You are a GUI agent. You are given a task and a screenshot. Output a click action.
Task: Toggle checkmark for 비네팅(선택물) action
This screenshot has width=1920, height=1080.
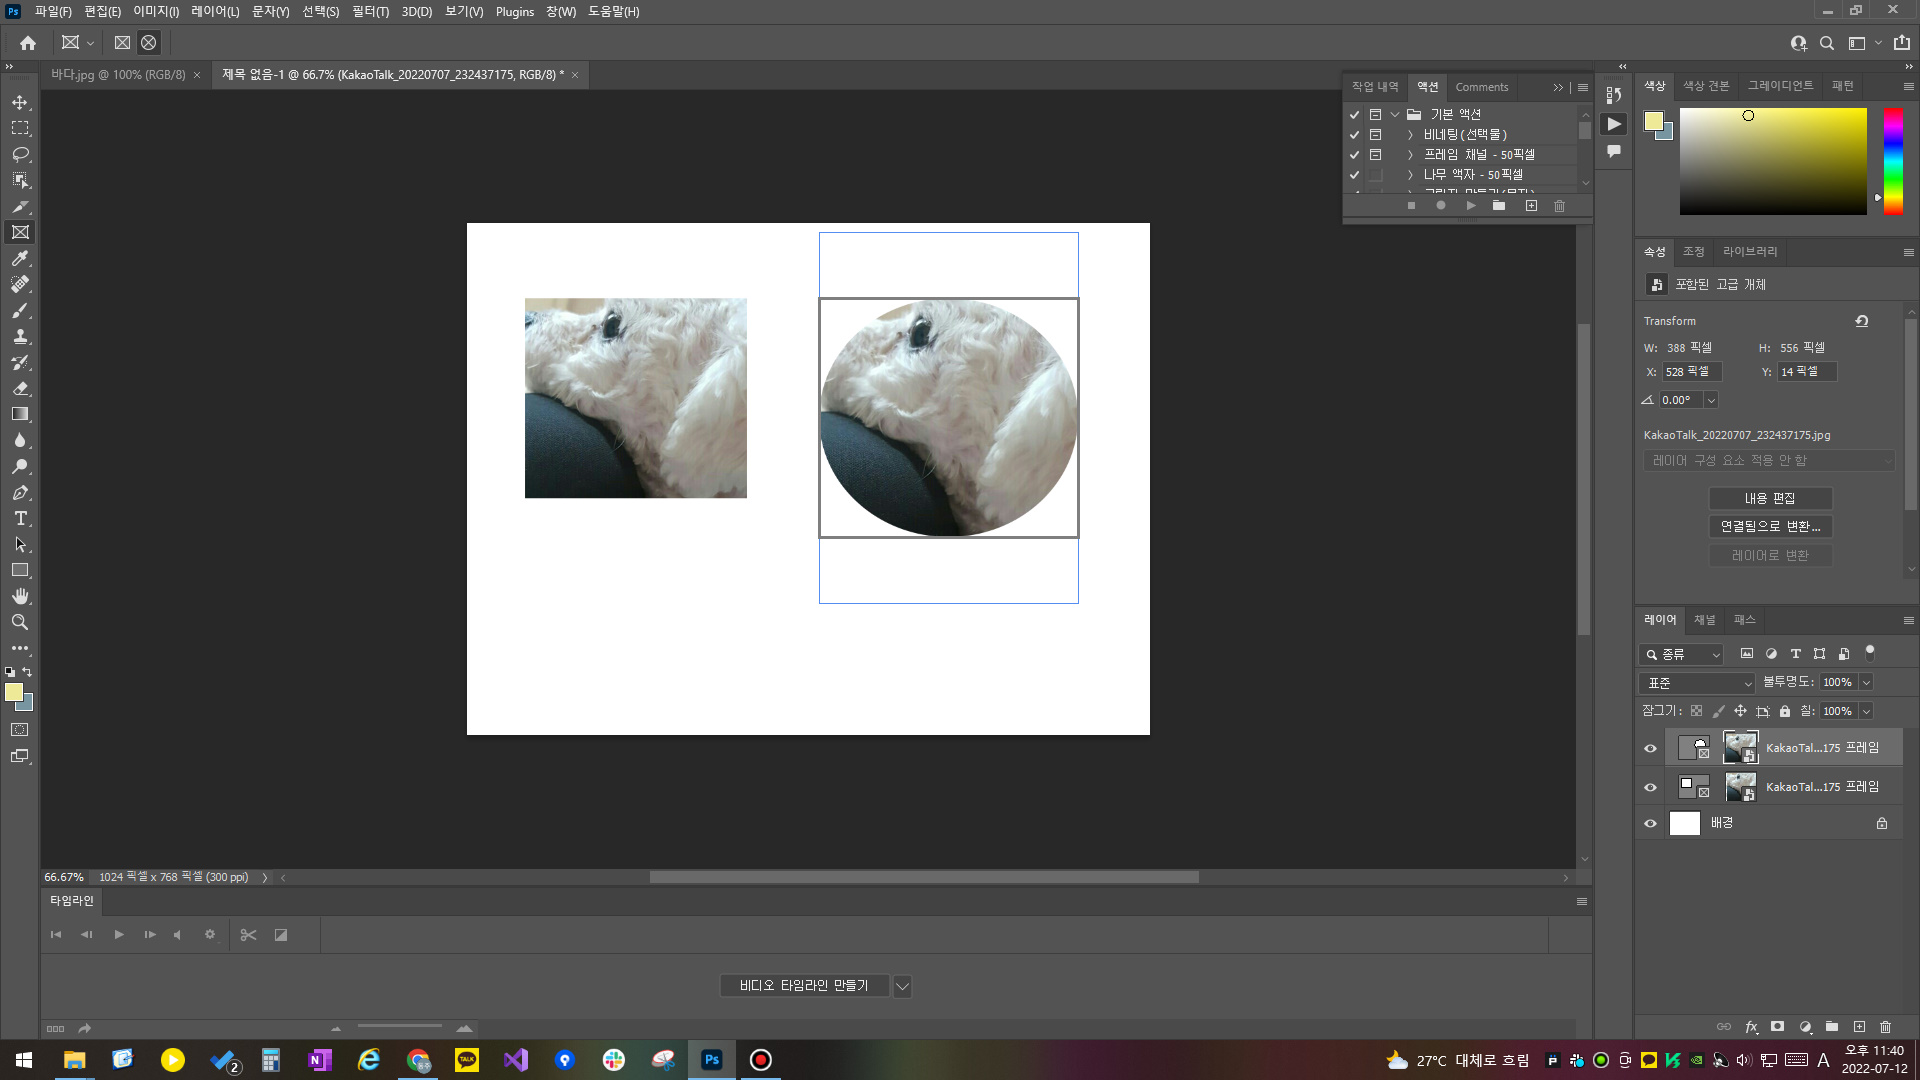coord(1355,135)
